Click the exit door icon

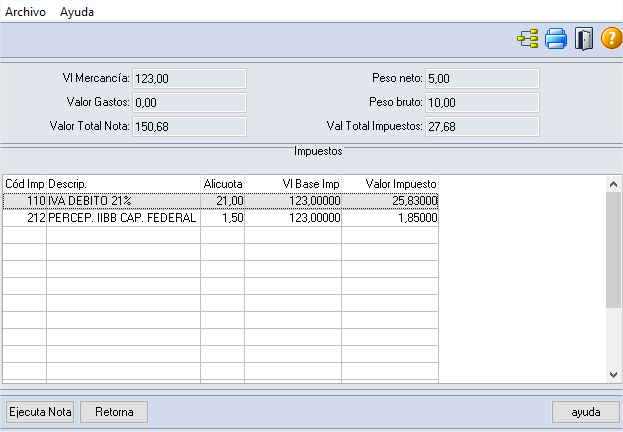(584, 39)
